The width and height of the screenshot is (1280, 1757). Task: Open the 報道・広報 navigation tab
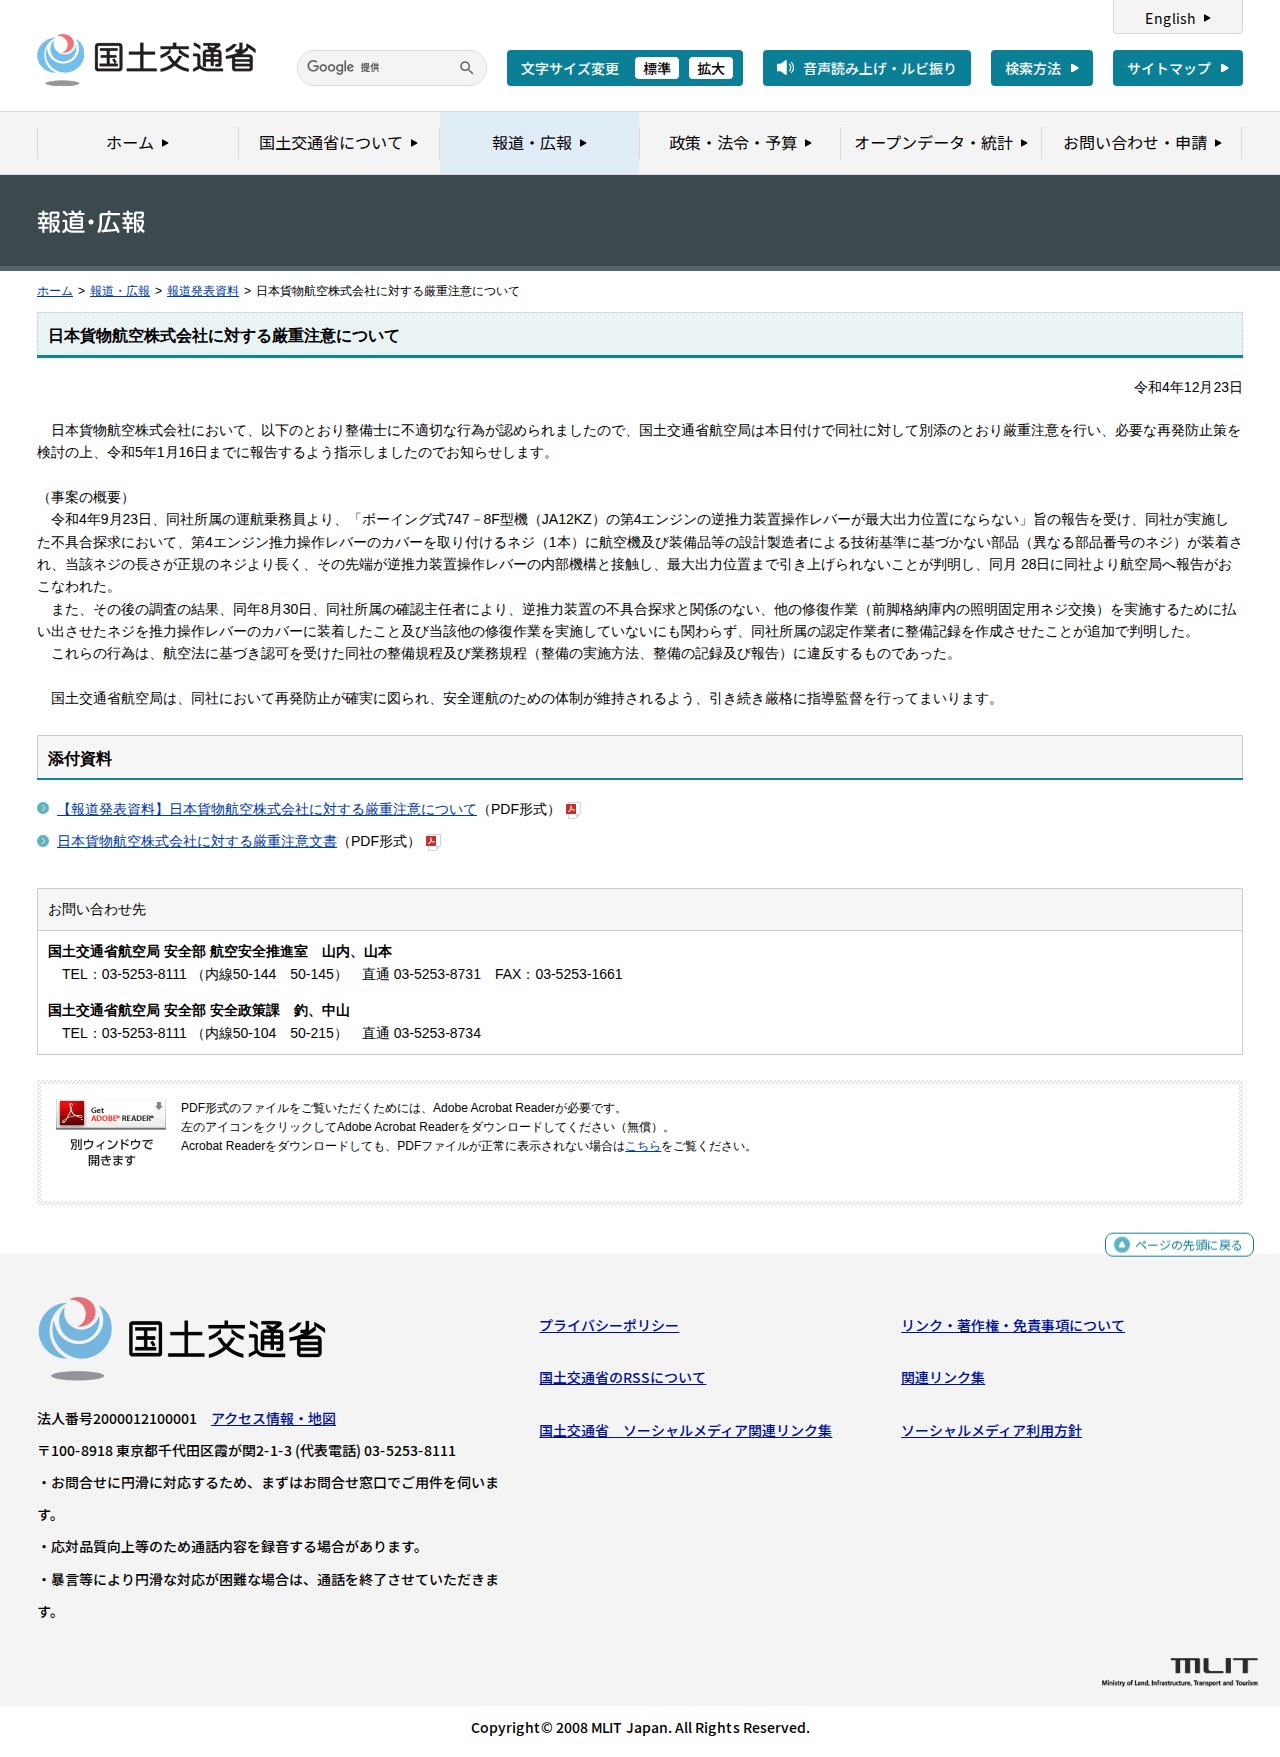(540, 143)
